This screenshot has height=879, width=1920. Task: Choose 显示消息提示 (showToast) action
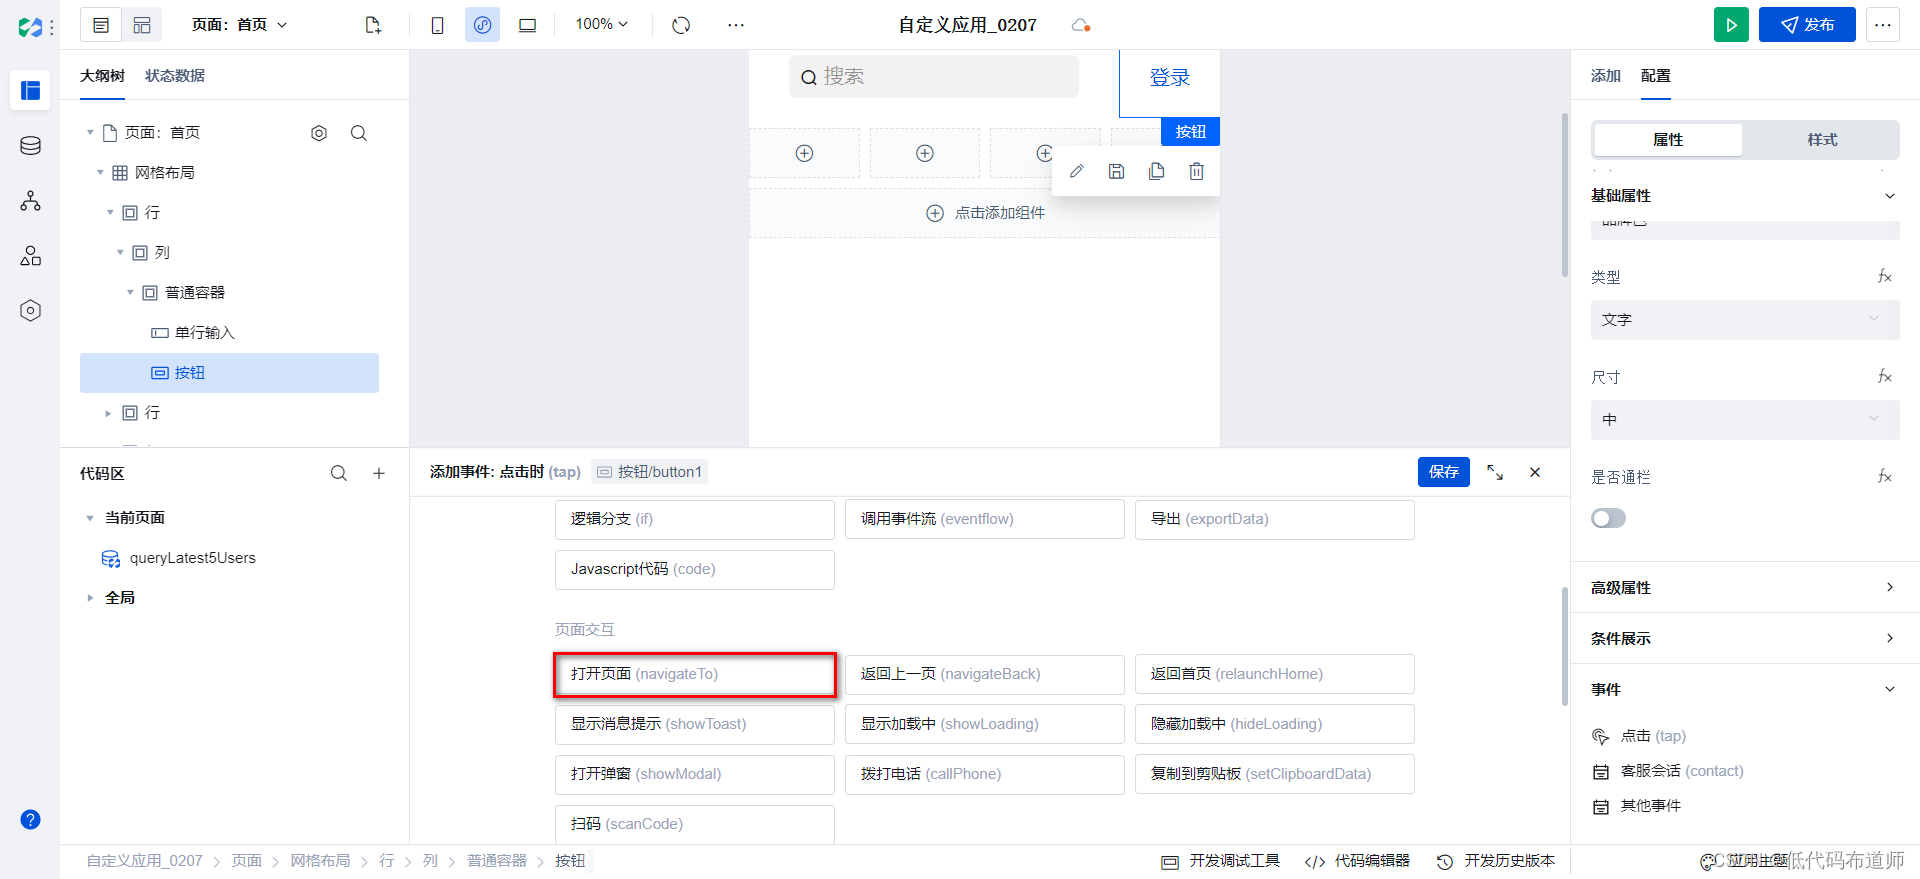[695, 724]
